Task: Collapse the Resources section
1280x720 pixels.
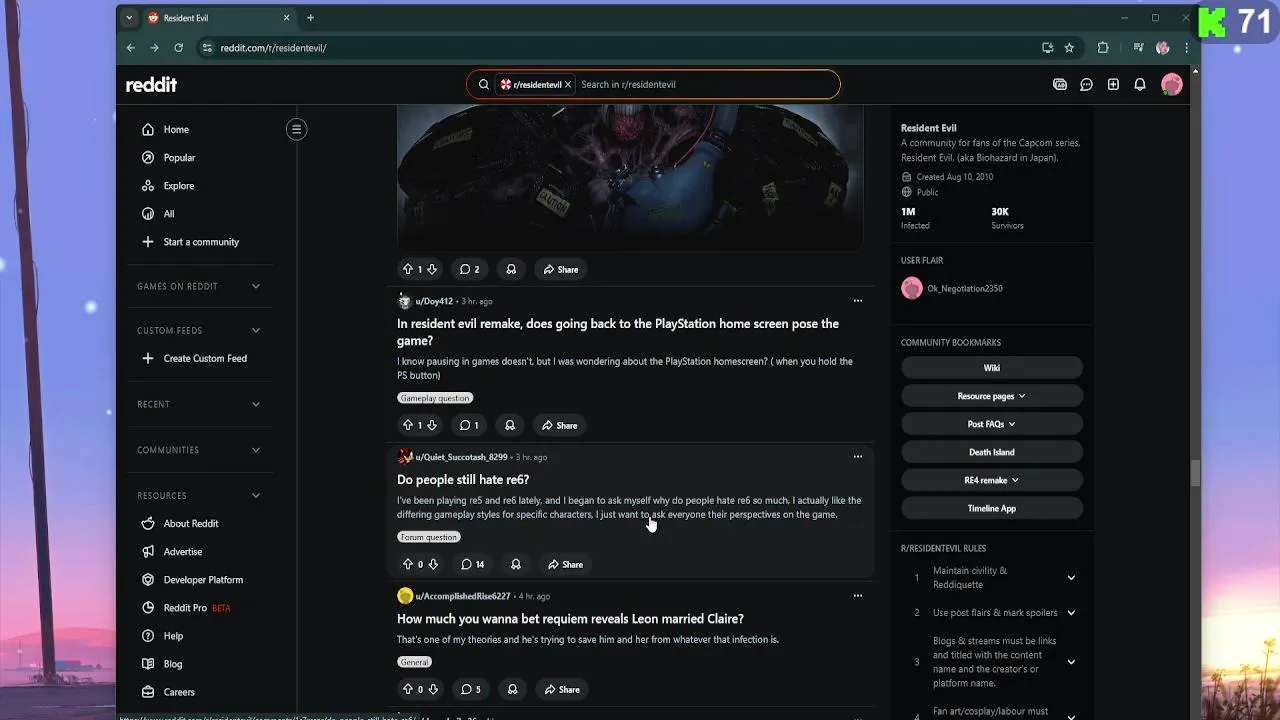Action: (256, 495)
